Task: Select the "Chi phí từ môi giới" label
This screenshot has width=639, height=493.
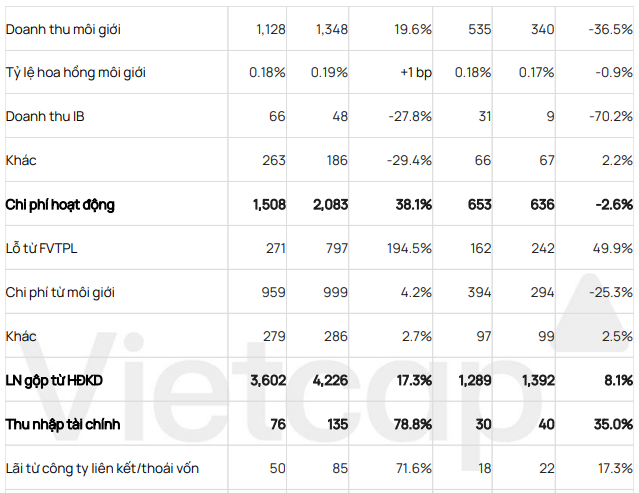Action: pos(61,293)
